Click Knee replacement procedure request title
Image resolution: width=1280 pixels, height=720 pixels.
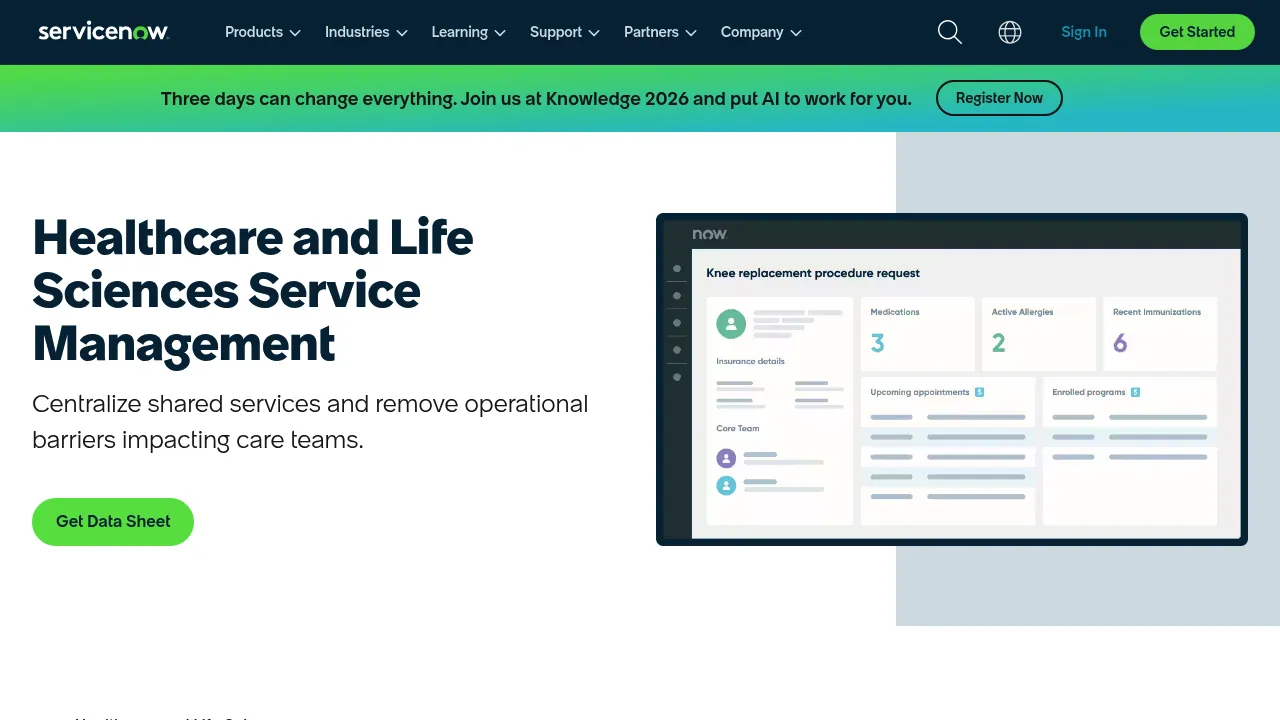[813, 273]
